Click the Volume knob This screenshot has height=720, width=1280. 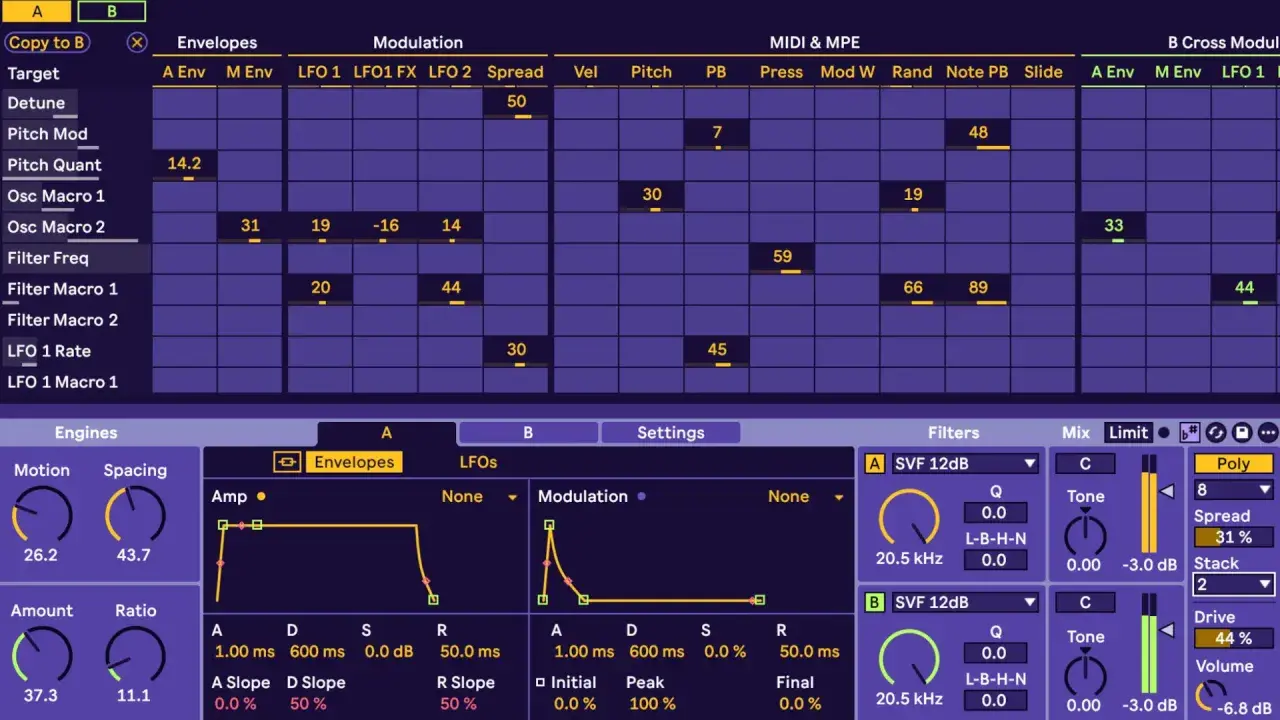pos(1211,697)
